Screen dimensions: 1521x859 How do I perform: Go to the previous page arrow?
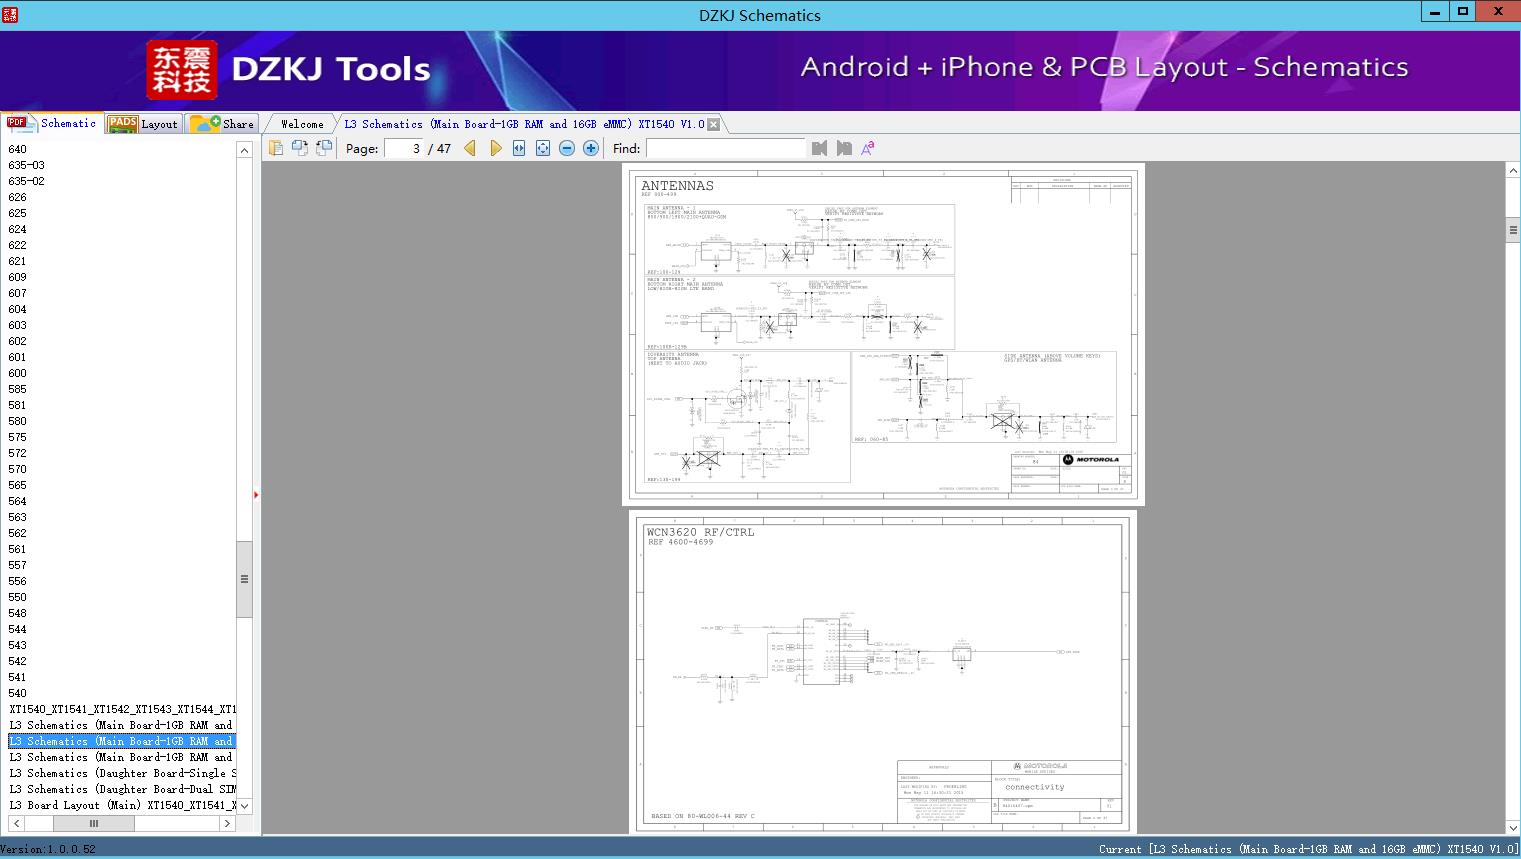pos(470,148)
